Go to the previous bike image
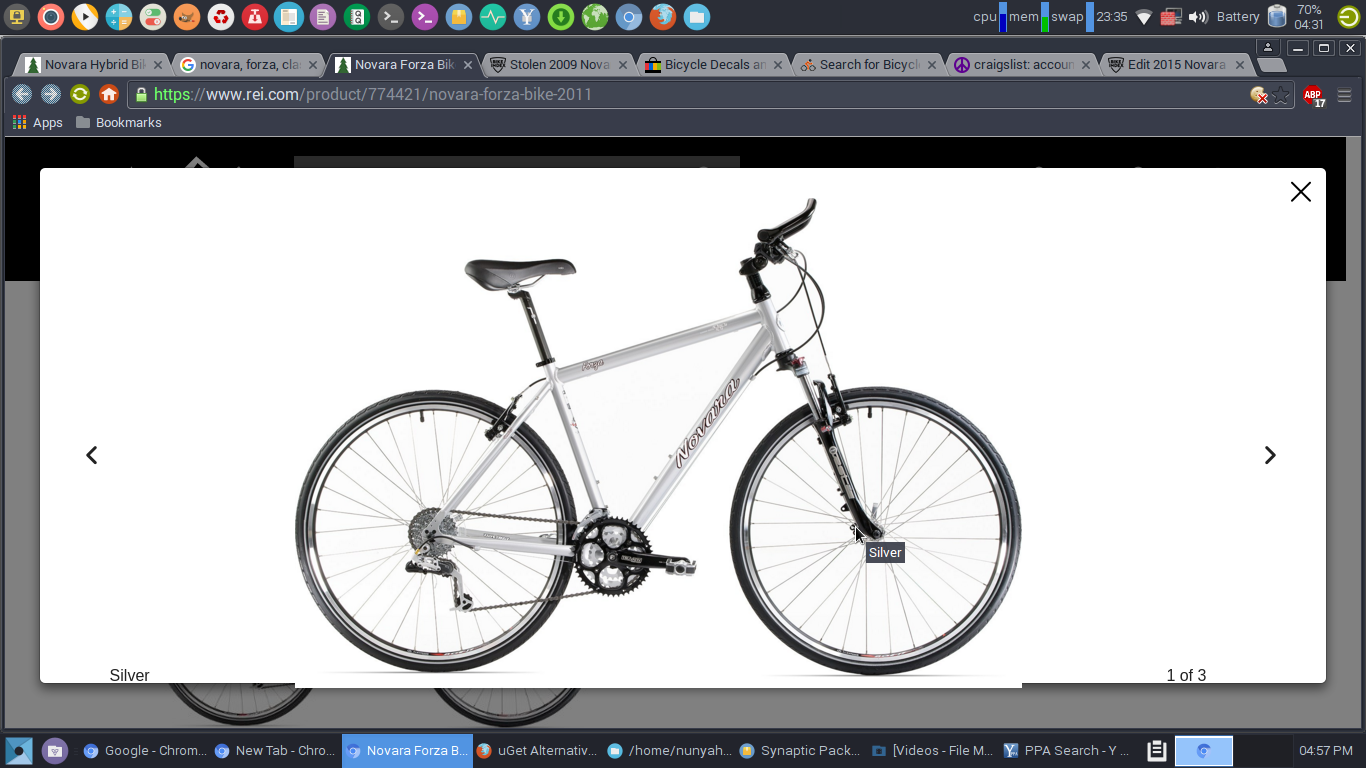Screen dimensions: 1366x768 click(92, 455)
